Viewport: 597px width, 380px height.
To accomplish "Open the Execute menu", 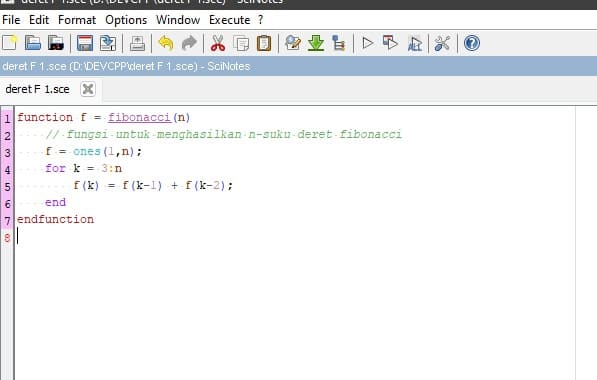I will (x=230, y=20).
